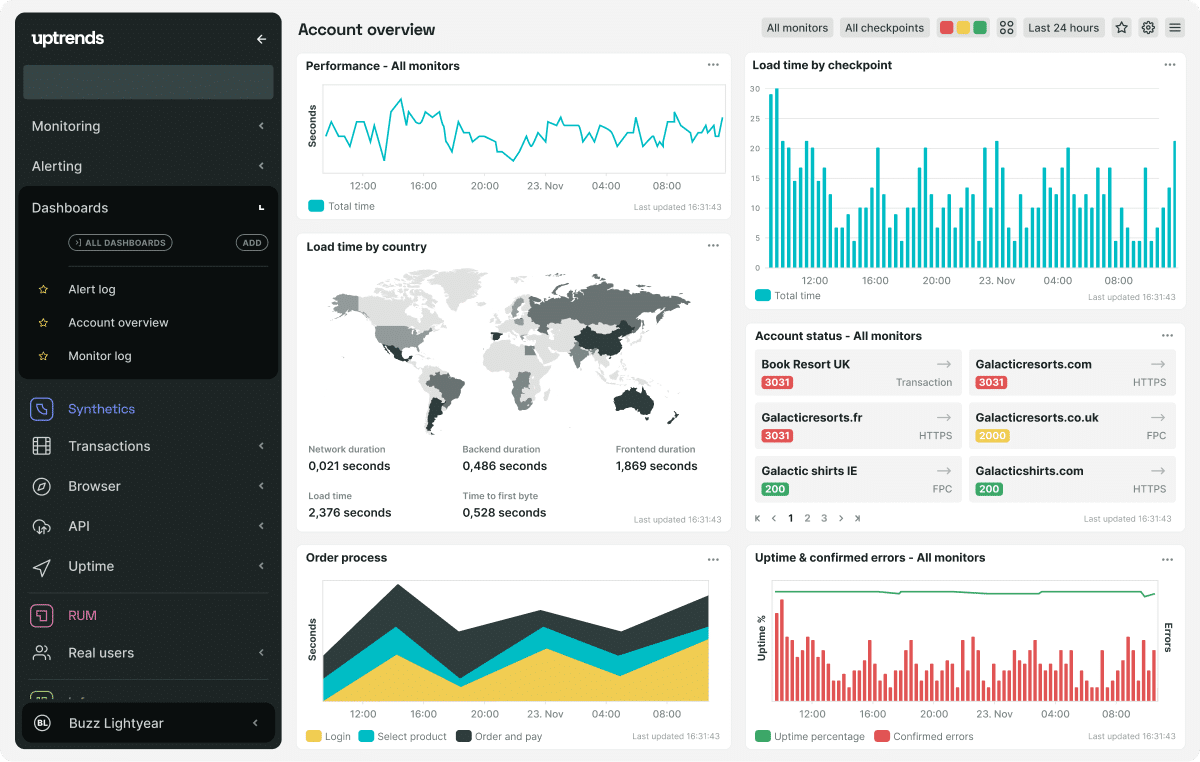Open dashboard settings with the gear icon
Viewport: 1200px width, 762px height.
point(1148,27)
